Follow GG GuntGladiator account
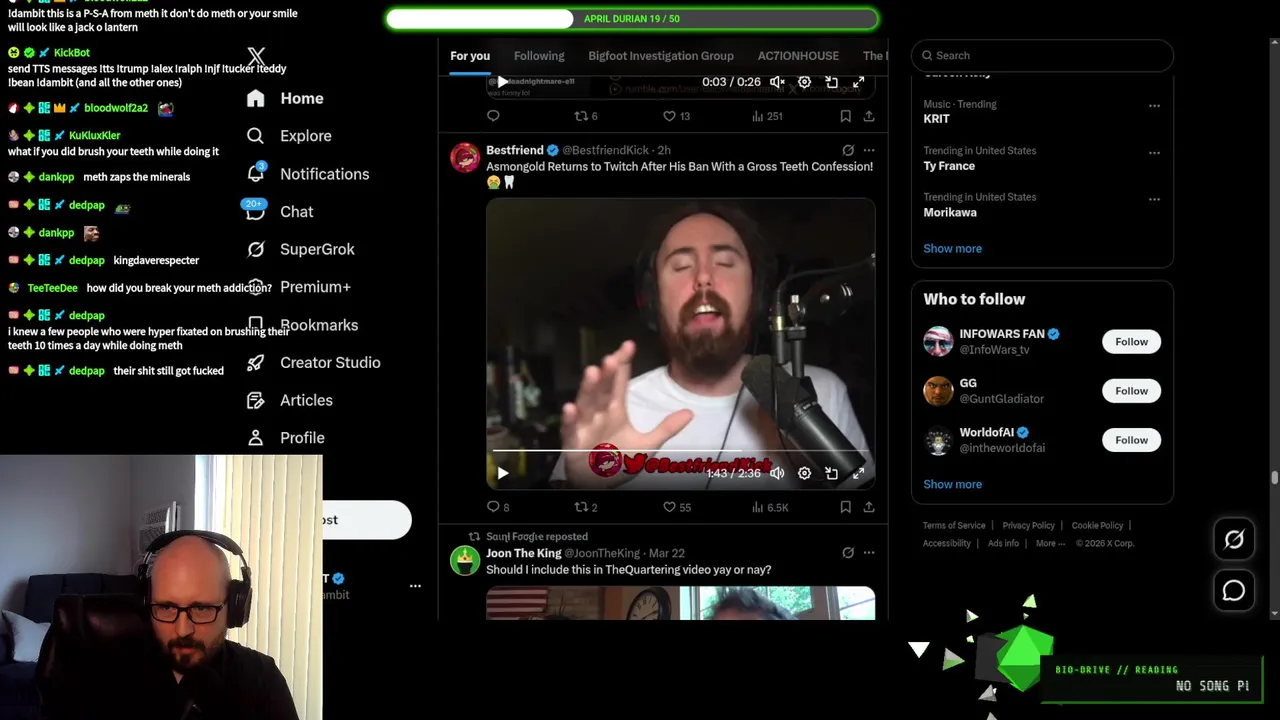Viewport: 1280px width, 720px height. click(x=1131, y=391)
